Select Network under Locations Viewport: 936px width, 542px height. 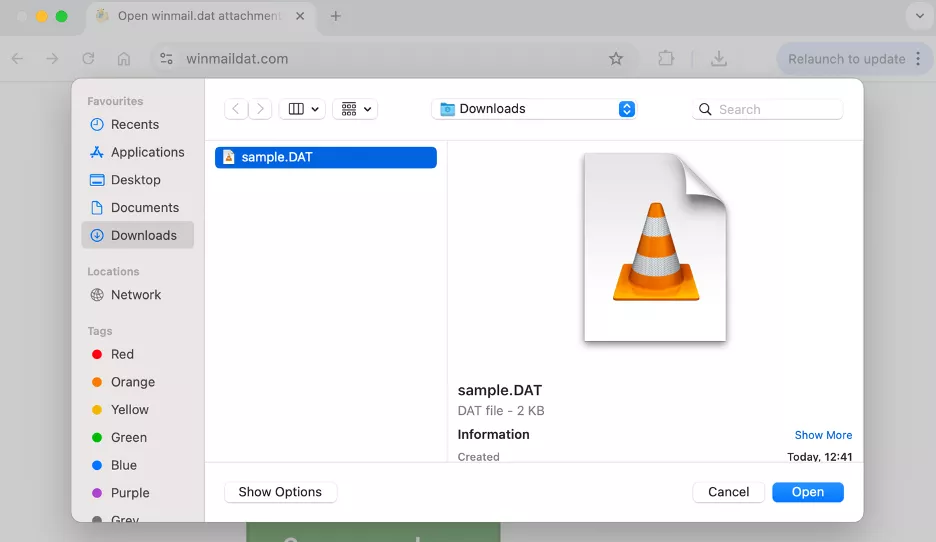tap(135, 295)
